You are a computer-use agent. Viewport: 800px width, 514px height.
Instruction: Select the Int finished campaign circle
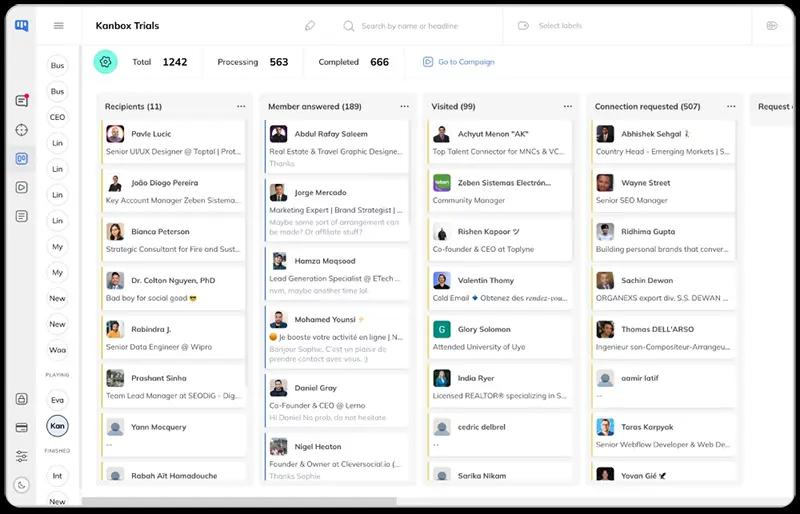coord(57,476)
